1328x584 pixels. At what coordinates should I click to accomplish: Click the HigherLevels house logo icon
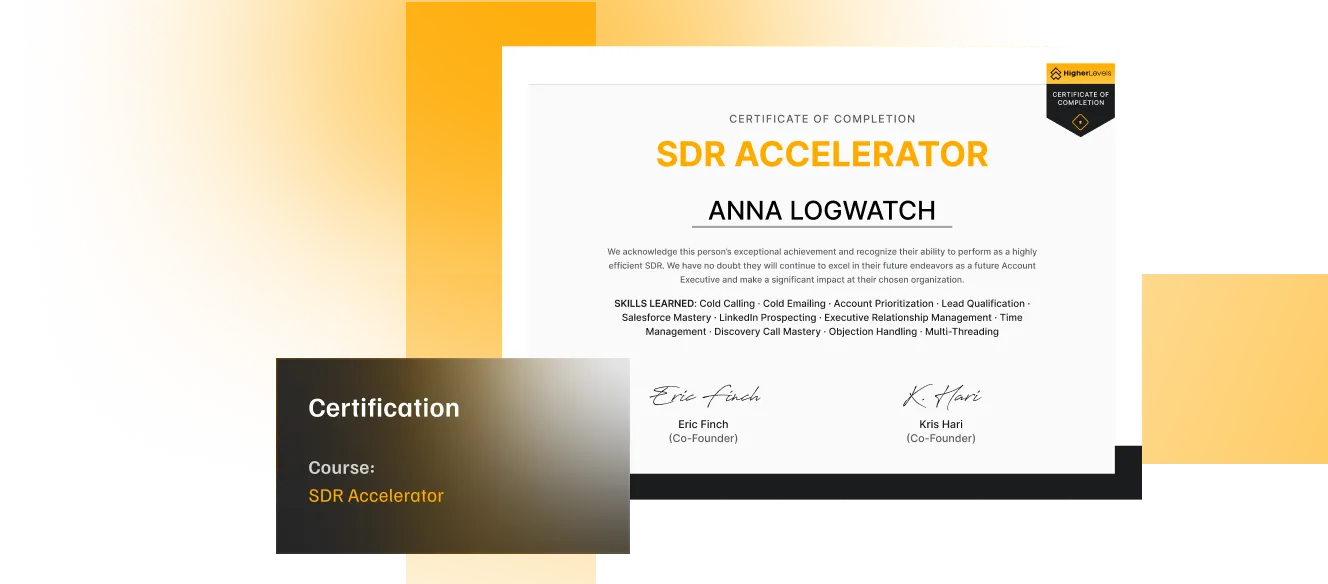[x=1055, y=73]
